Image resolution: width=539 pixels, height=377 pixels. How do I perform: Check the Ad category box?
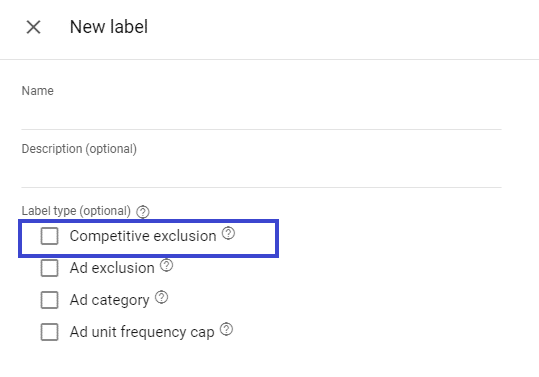coord(50,300)
